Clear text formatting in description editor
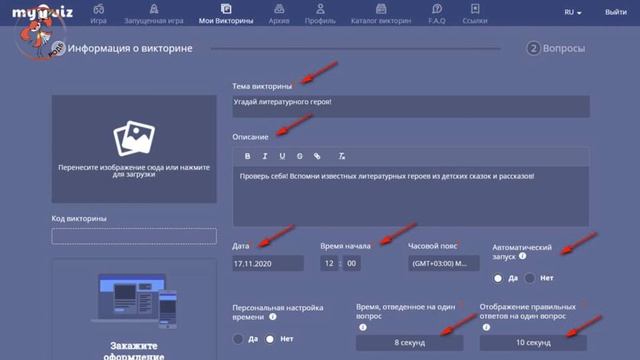This screenshot has height=360, width=640. (x=342, y=156)
